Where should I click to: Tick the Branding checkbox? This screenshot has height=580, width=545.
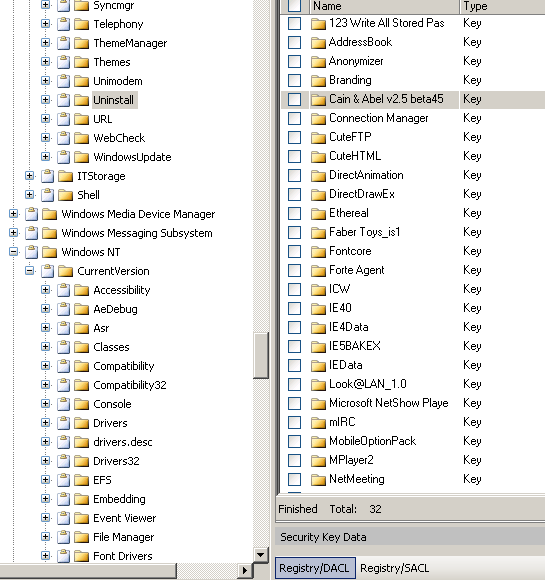coord(295,81)
